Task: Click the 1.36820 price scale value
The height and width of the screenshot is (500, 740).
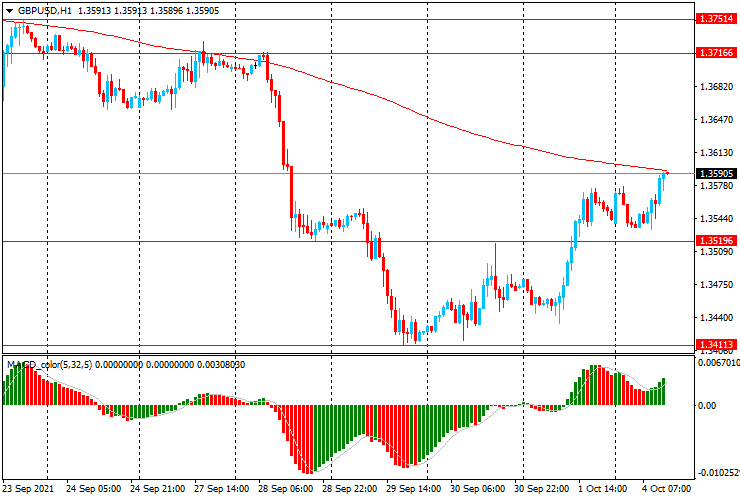Action: (x=716, y=87)
